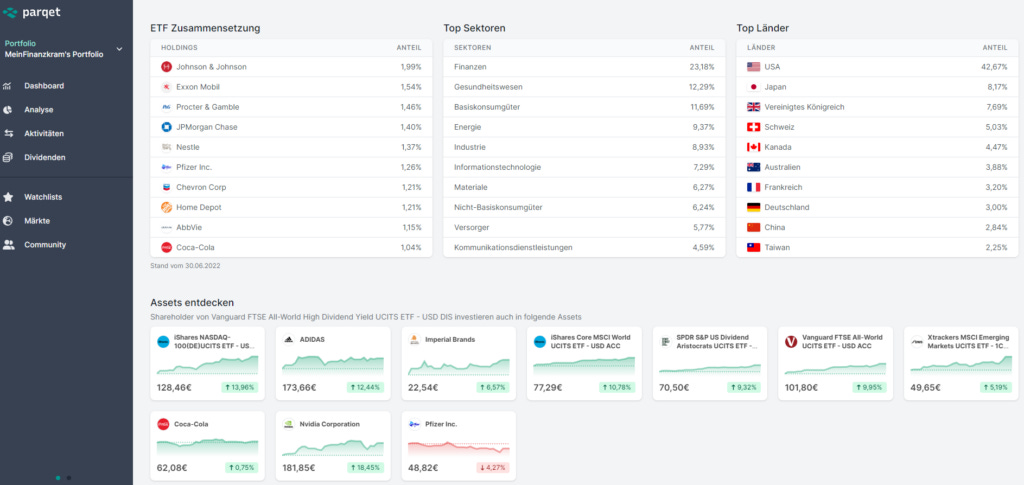This screenshot has width=1024, height=485.
Task: Click the Procter & Gamble logo
Action: [x=166, y=107]
